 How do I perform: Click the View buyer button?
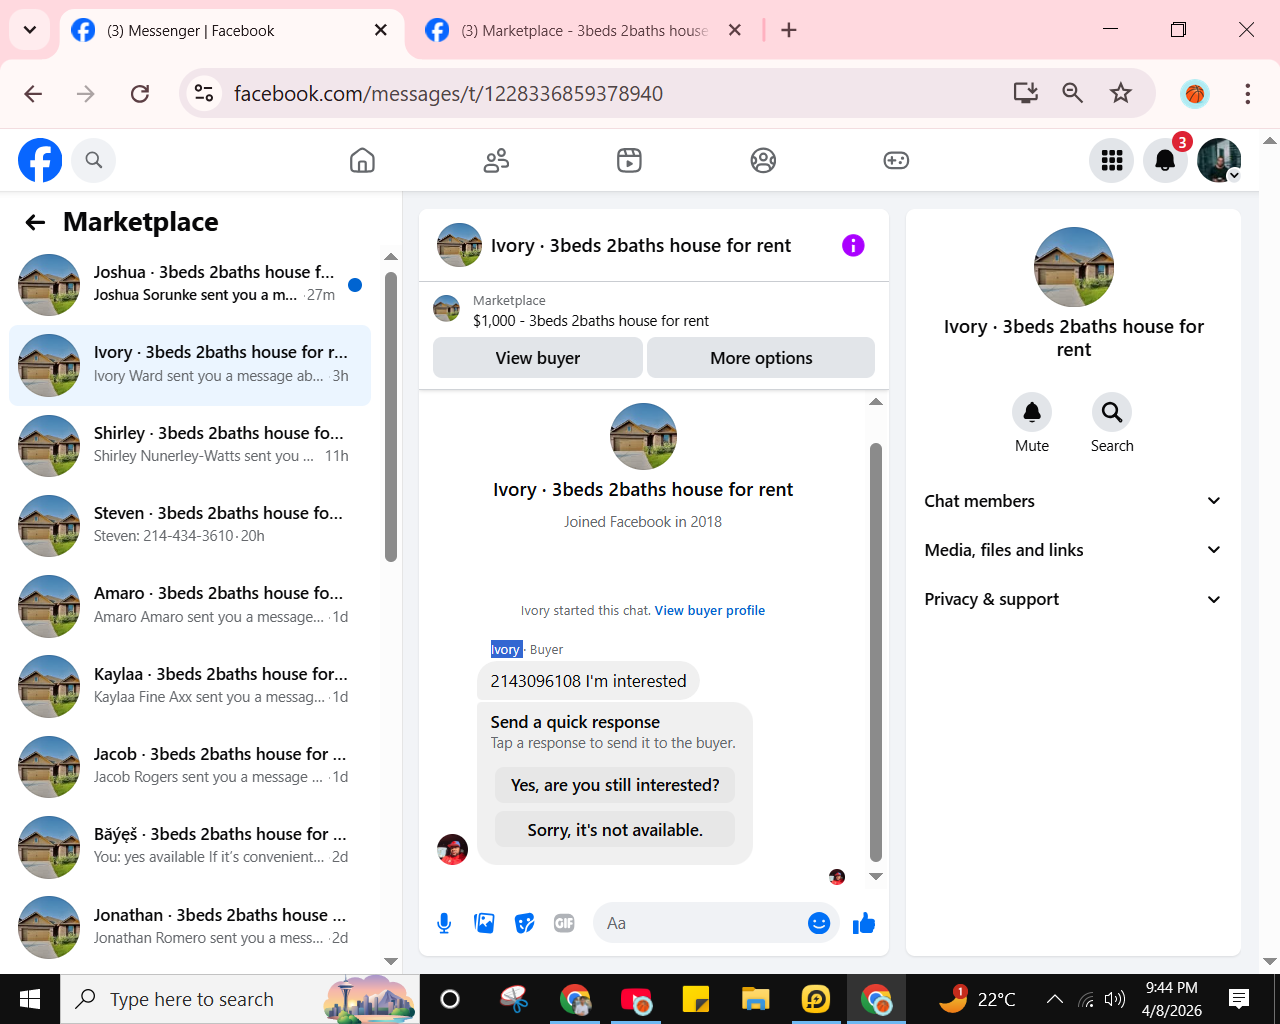click(x=538, y=358)
